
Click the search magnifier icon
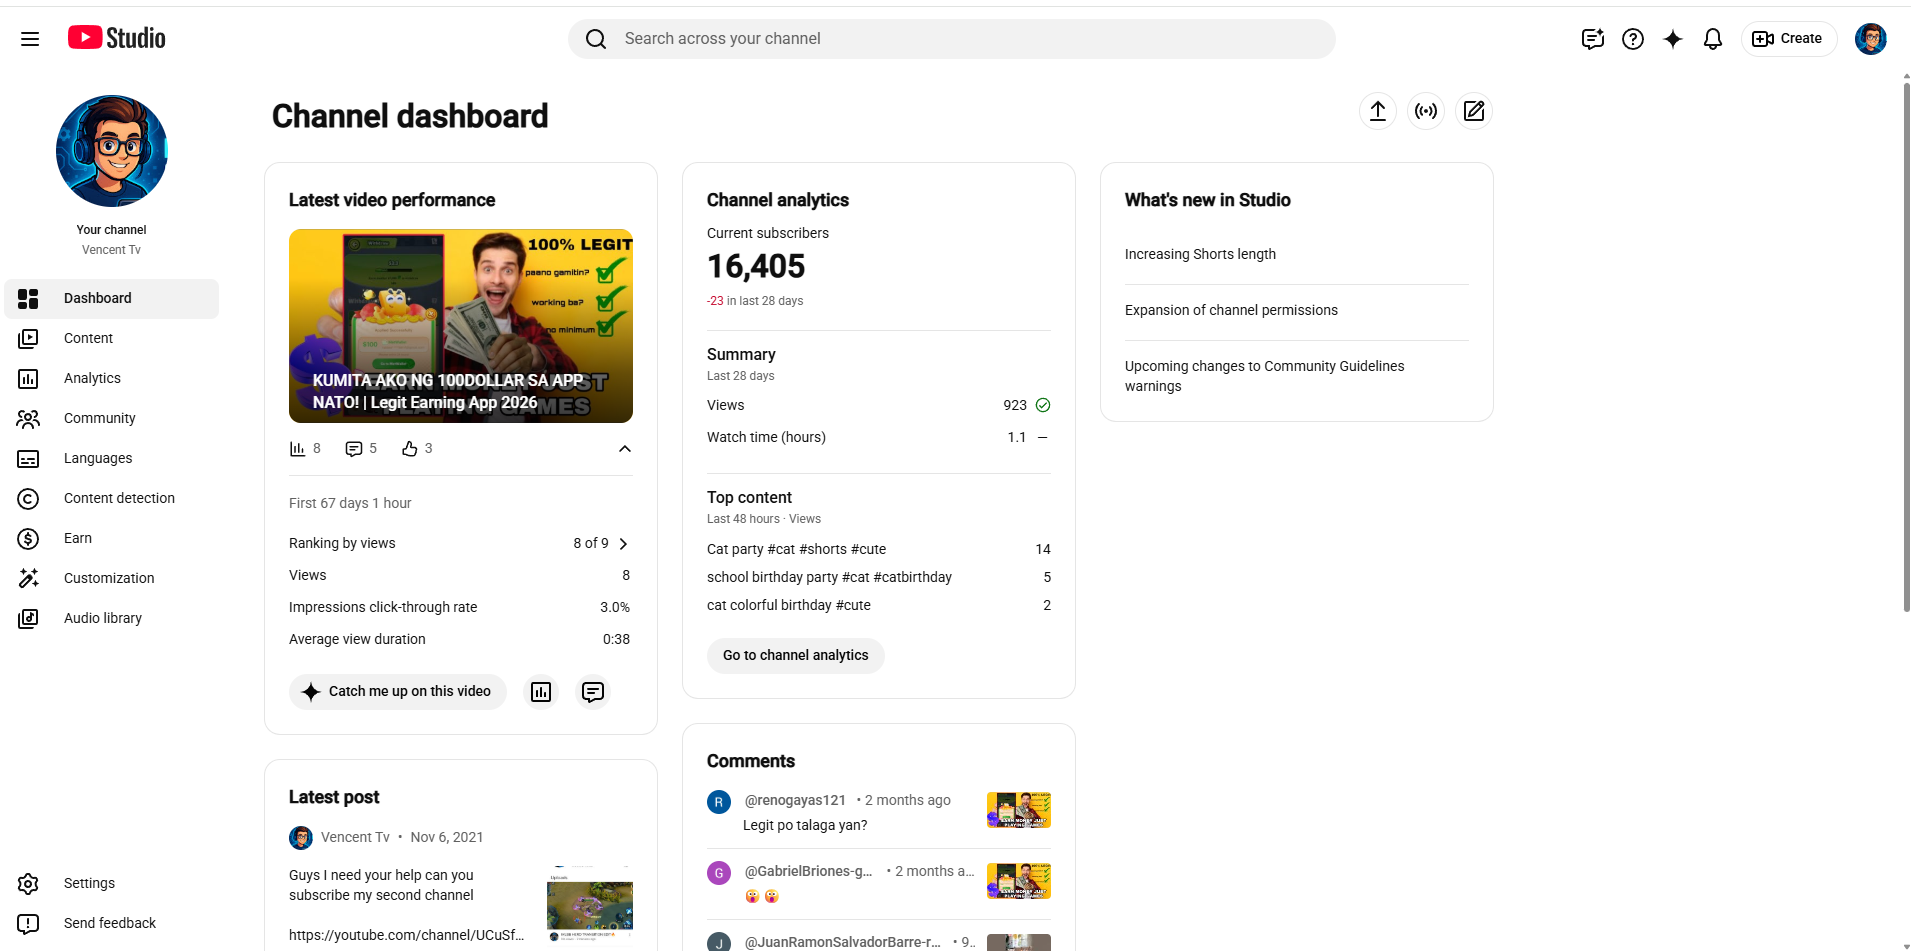coord(596,39)
